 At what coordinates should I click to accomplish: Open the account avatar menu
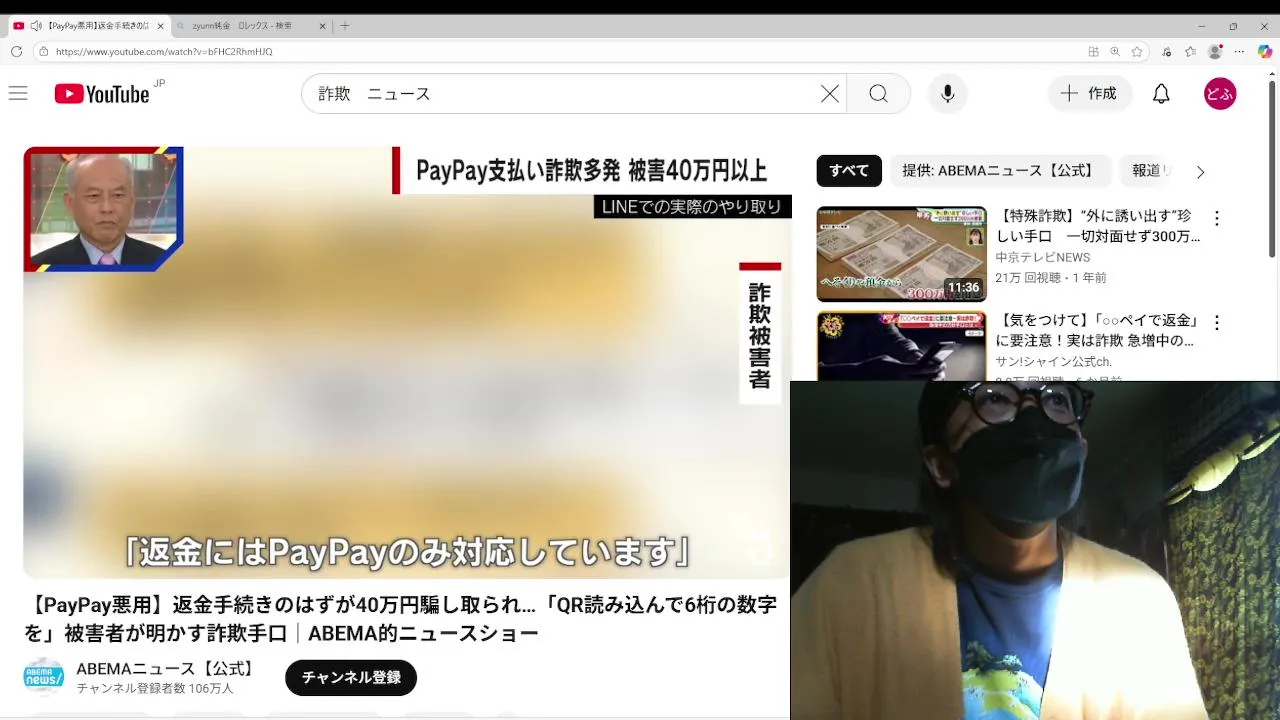pos(1220,94)
